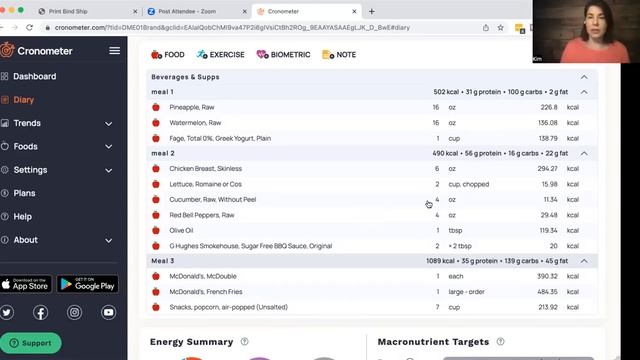Image resolution: width=640 pixels, height=360 pixels.
Task: Click the 484.35 kcal value for French Fries
Action: [547, 292]
